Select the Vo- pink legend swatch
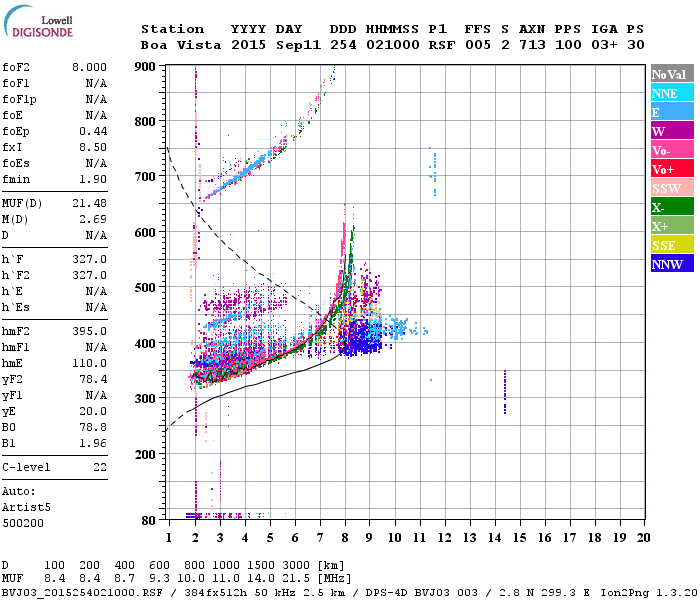Viewport: 700px width, 600px height. pyautogui.click(x=672, y=150)
